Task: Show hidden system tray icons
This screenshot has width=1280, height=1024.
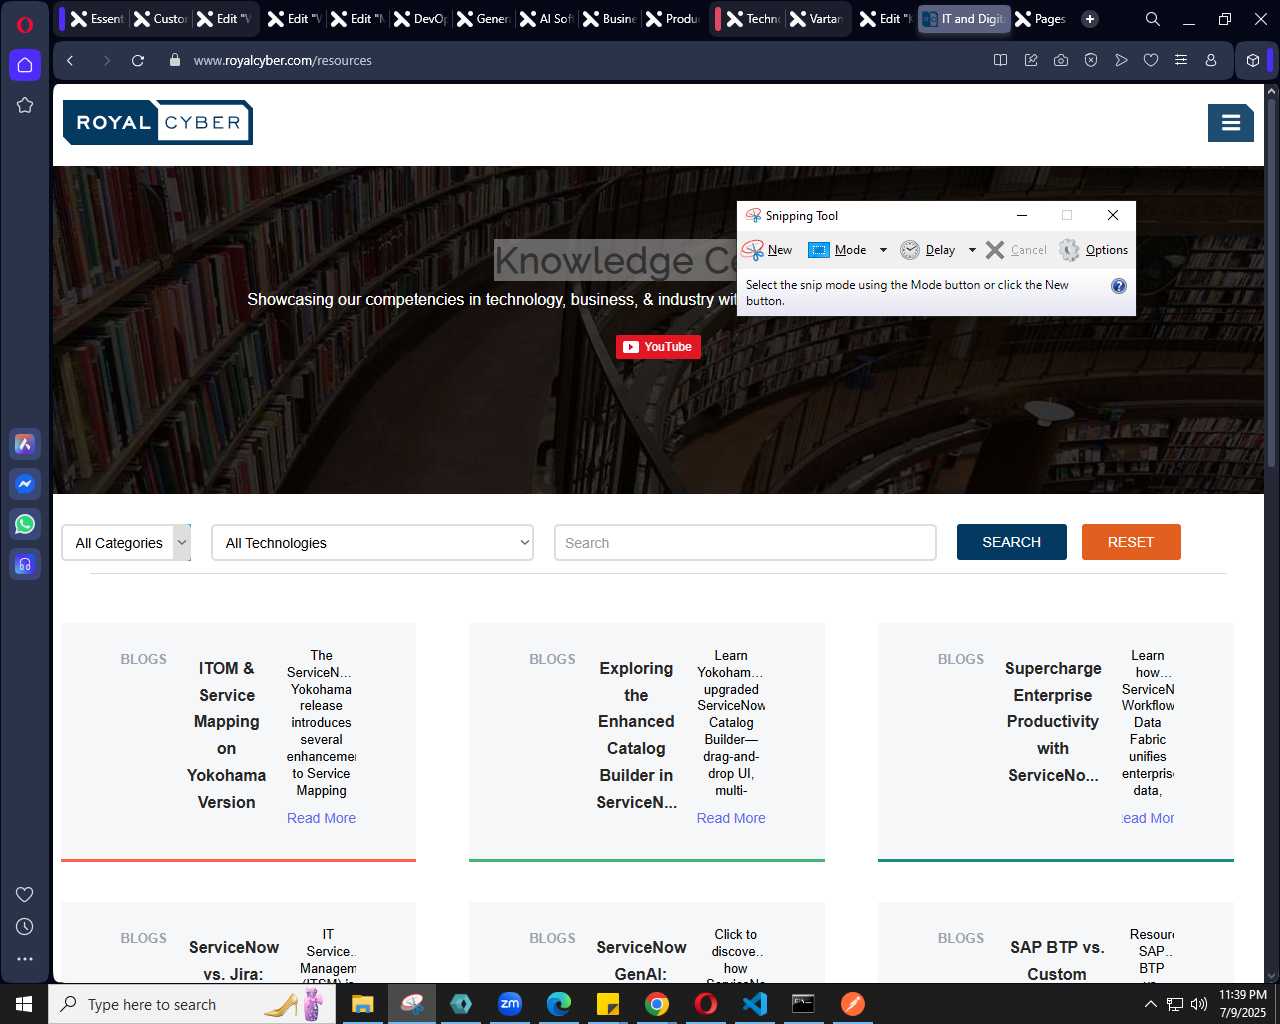Action: point(1151,1004)
